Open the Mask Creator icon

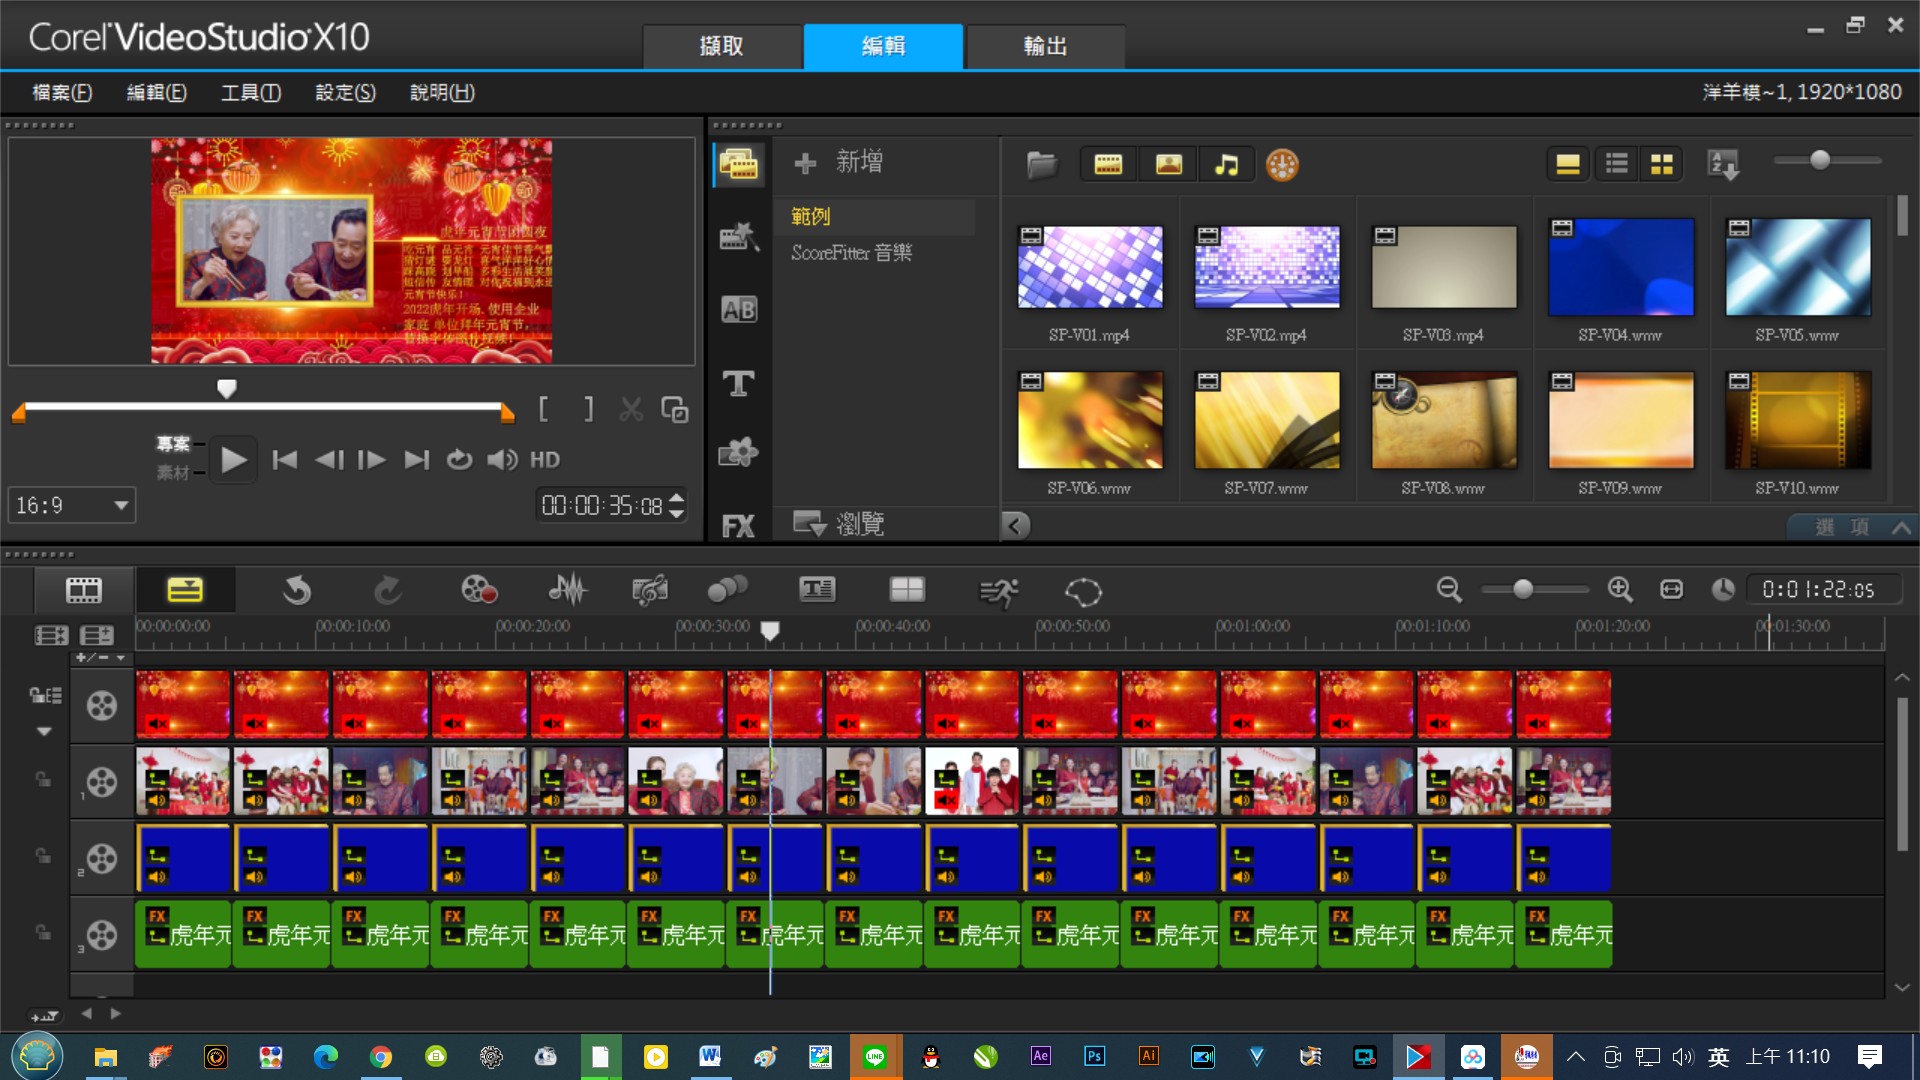[x=1083, y=592]
